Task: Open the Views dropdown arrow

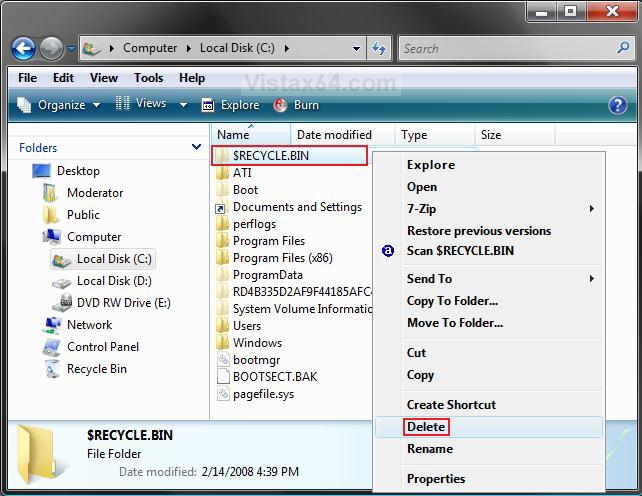Action: (x=184, y=105)
